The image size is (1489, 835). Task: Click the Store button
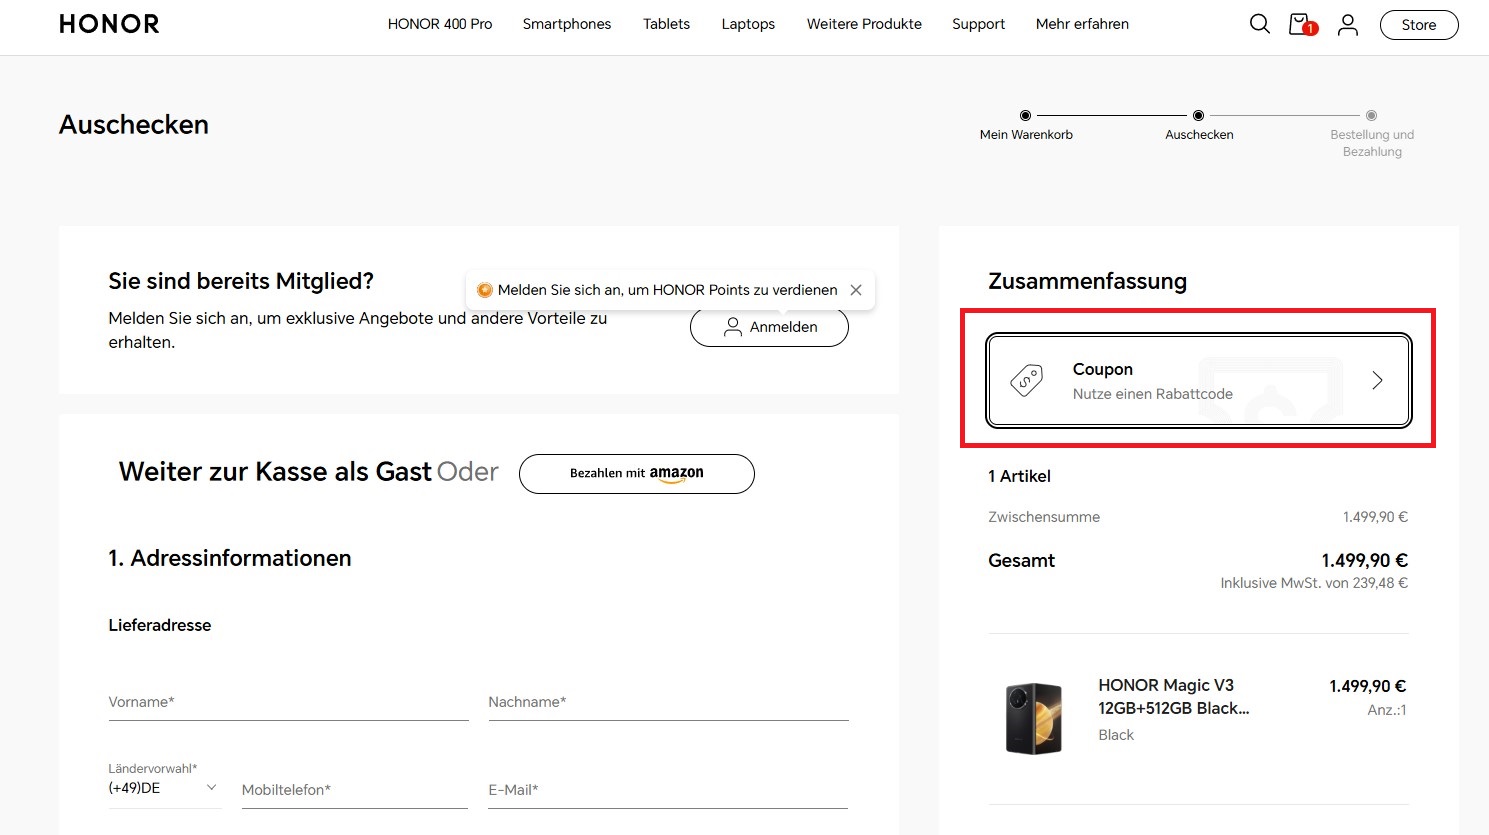1419,25
